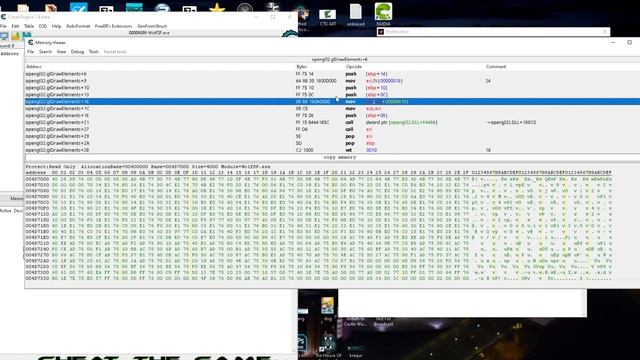Click the Comment column header in disassembler

pyautogui.click(x=496, y=67)
